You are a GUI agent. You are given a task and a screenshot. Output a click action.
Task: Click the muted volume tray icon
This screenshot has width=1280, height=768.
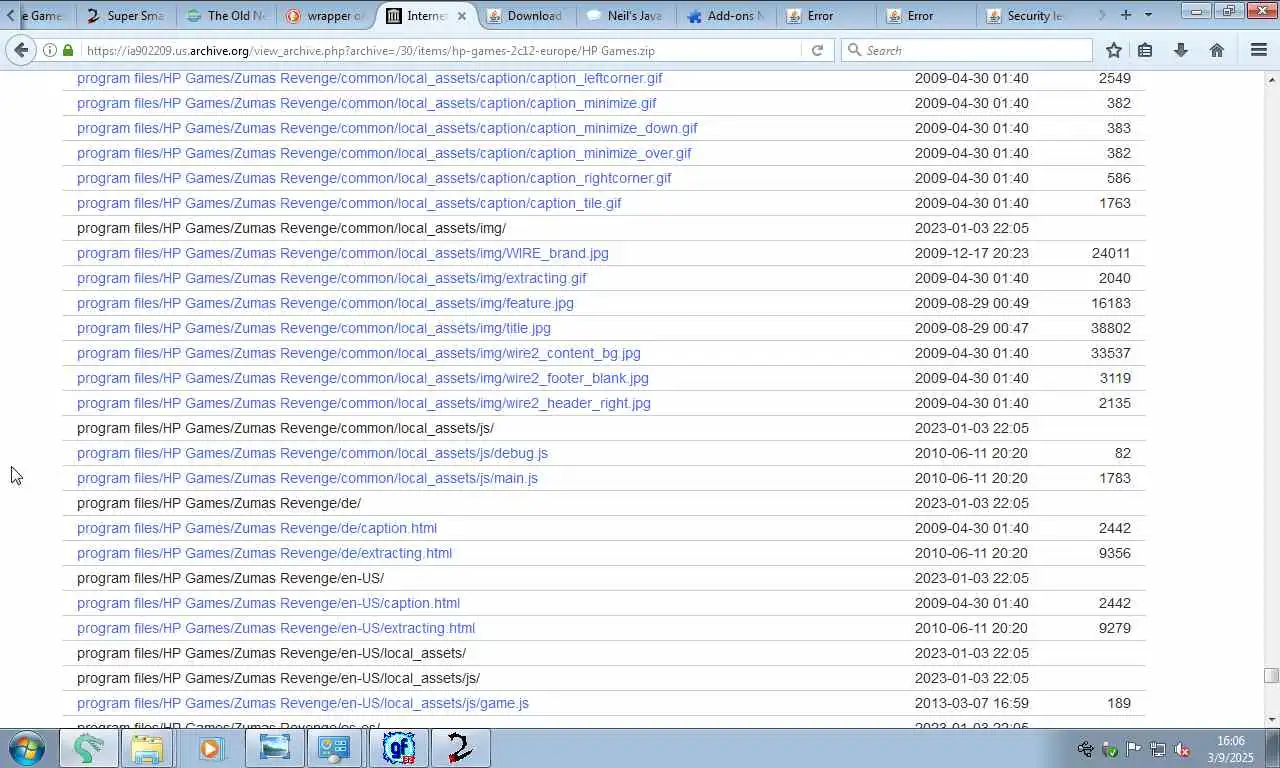(x=1181, y=749)
